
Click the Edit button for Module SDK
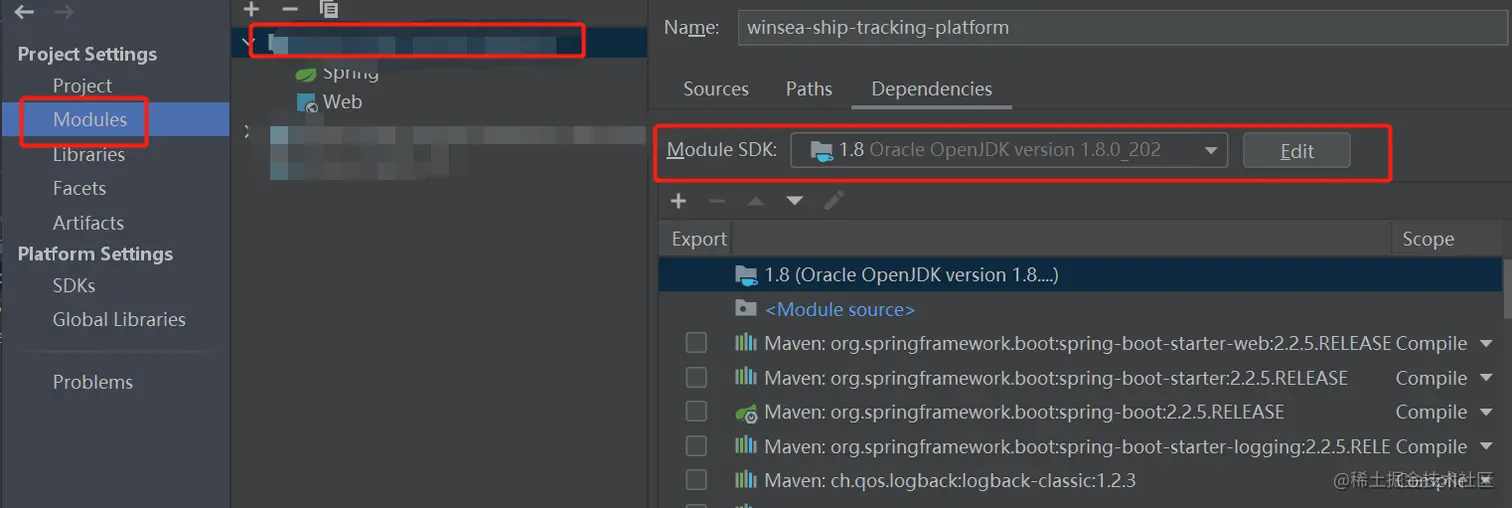click(x=1296, y=151)
